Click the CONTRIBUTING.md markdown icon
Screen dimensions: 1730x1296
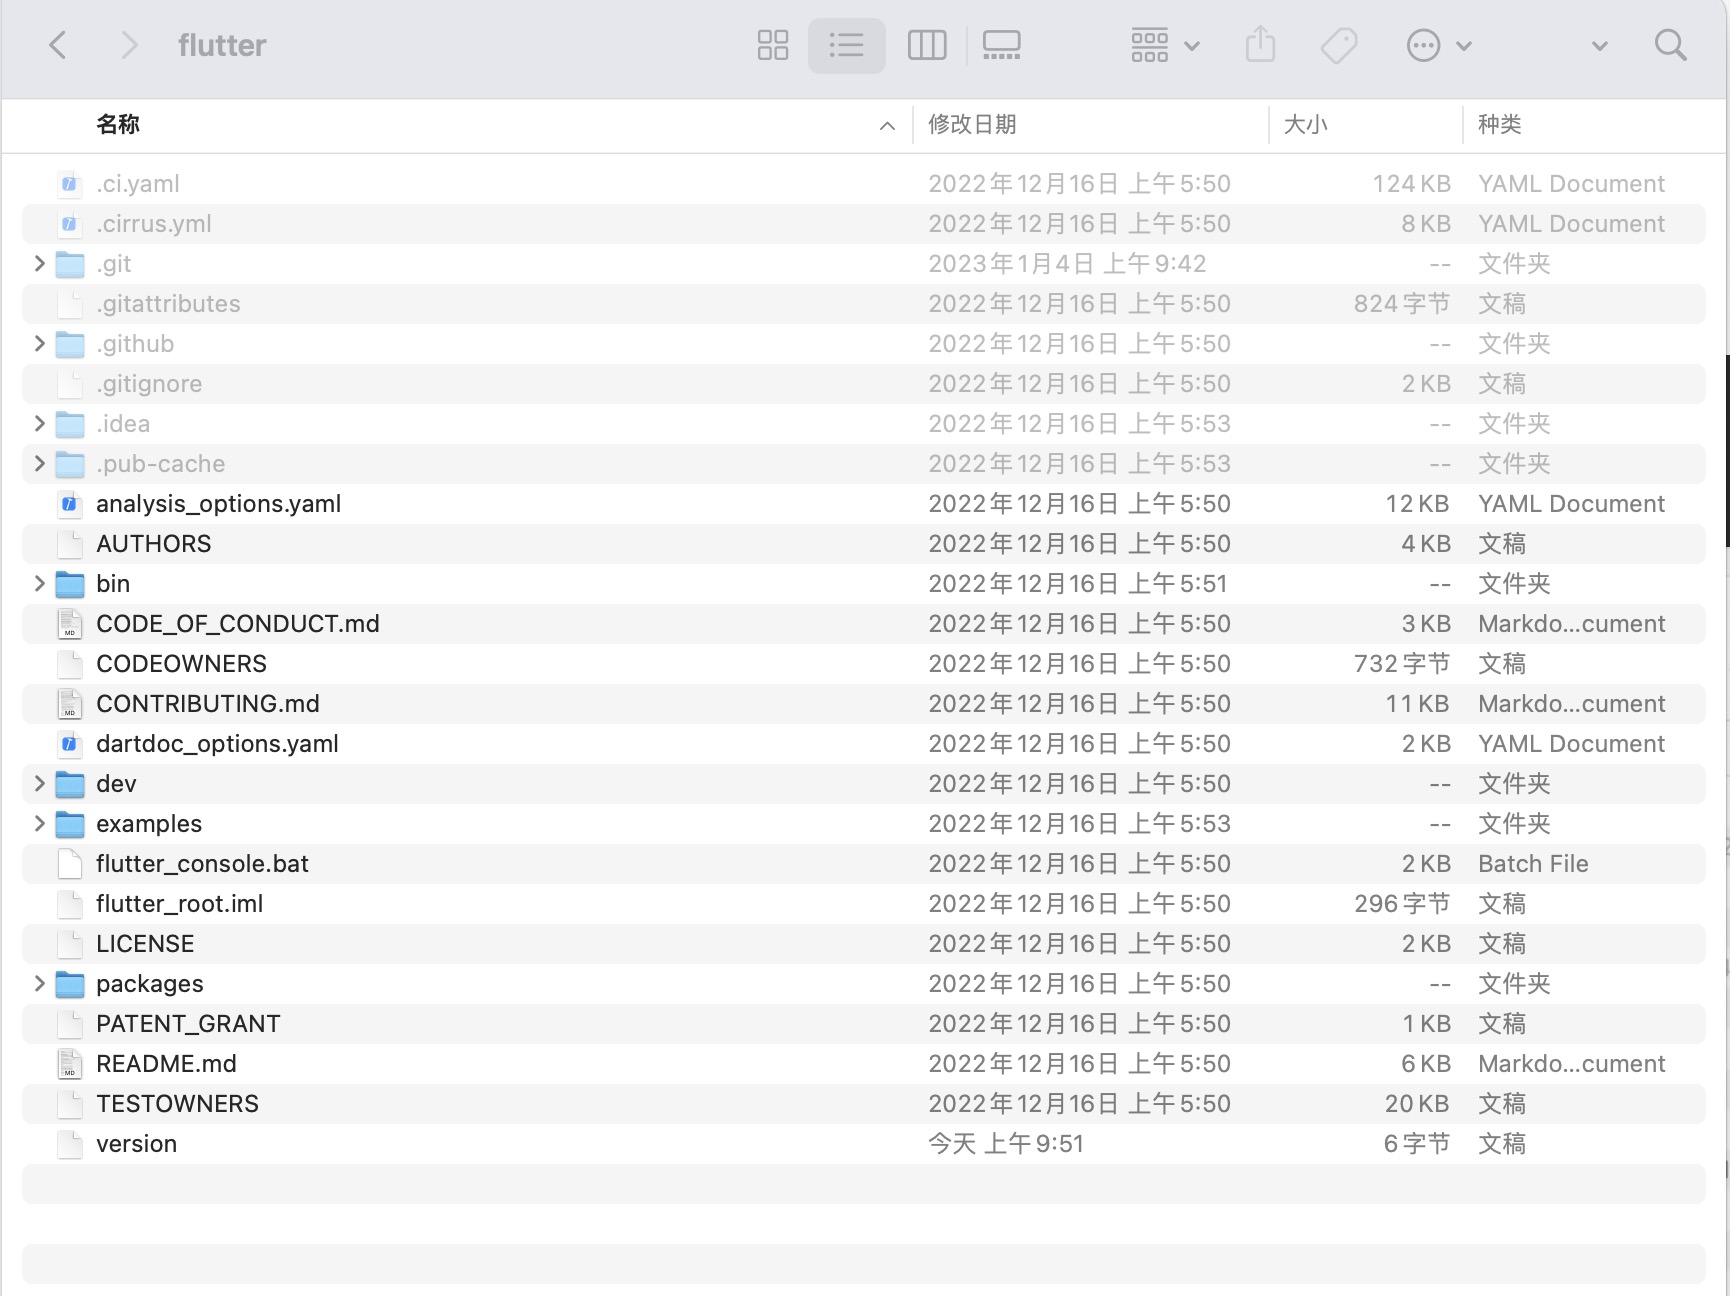click(69, 704)
